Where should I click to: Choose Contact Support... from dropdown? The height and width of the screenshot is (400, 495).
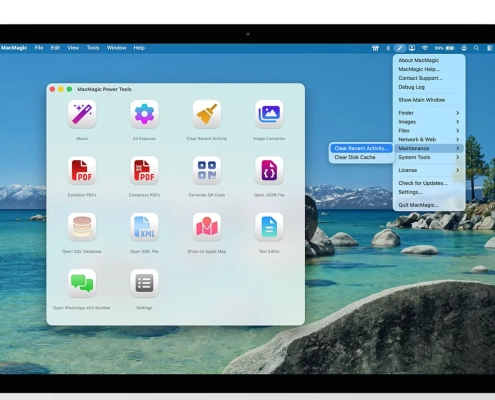[429, 78]
